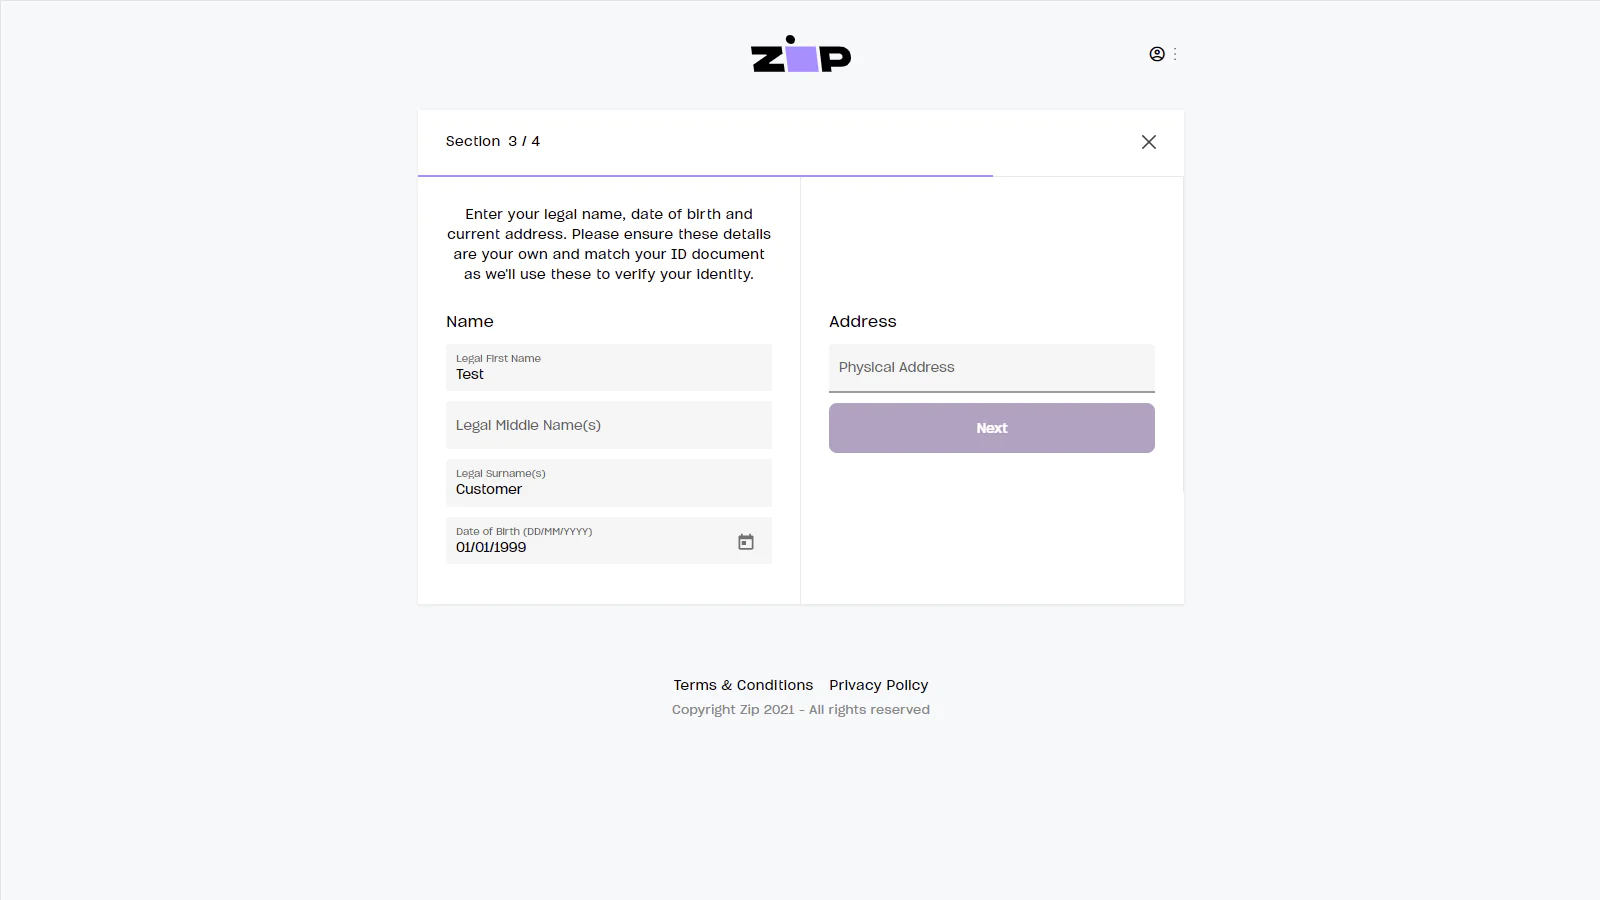
Task: Click the Zip logo
Action: pyautogui.click(x=800, y=55)
